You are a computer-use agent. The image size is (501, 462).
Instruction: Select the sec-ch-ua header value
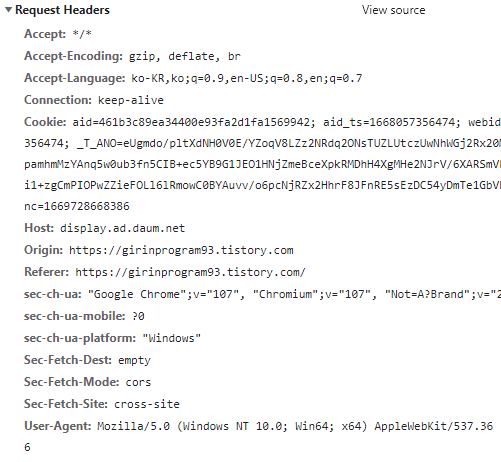(x=294, y=294)
